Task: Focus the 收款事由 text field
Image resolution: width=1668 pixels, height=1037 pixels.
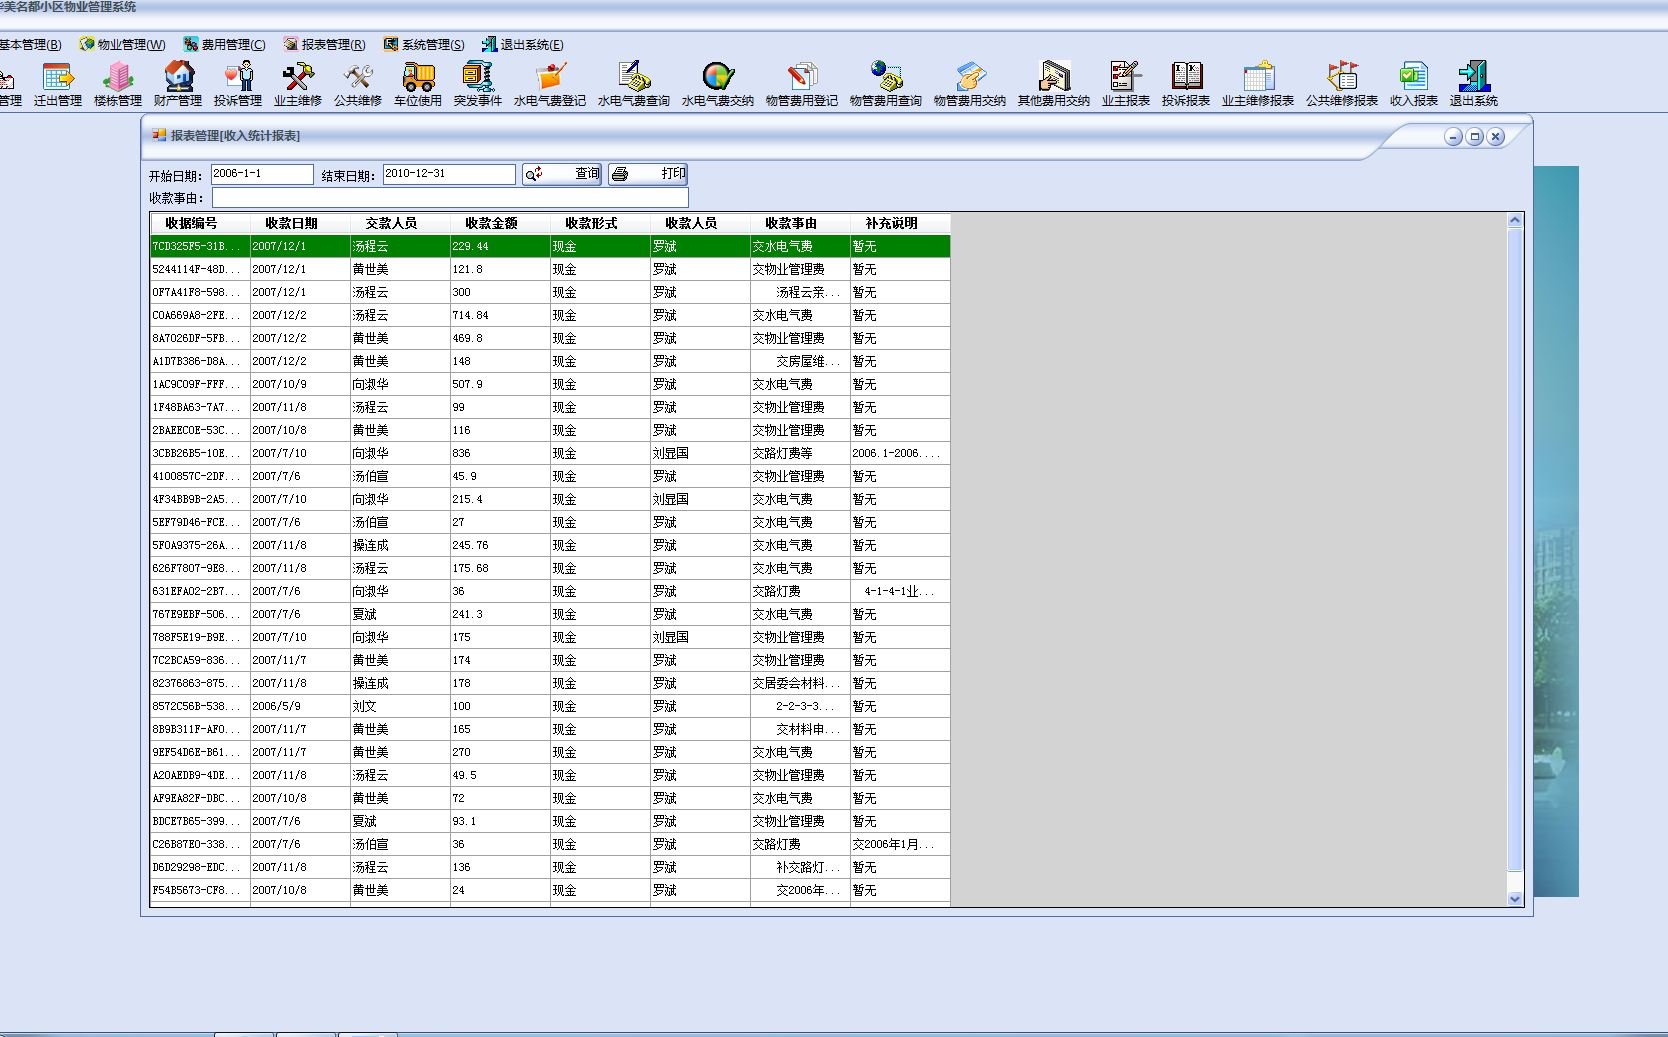Action: (450, 198)
